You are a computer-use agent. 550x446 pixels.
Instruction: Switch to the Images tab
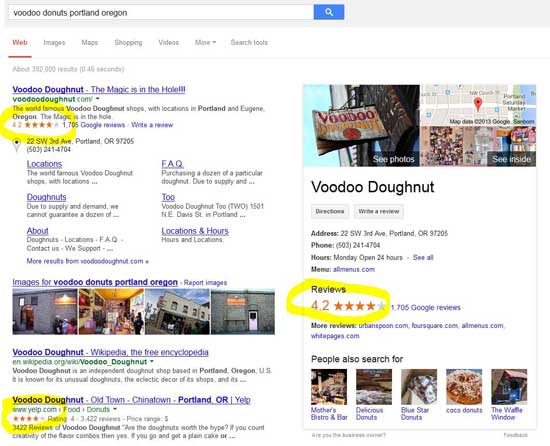54,42
